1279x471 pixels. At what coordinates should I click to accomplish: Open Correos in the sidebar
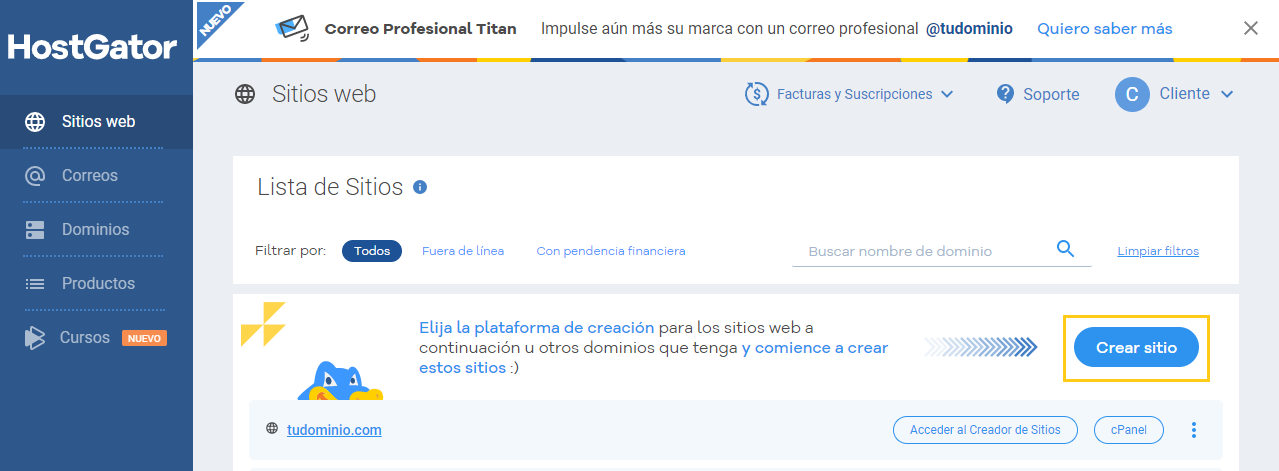(x=97, y=176)
